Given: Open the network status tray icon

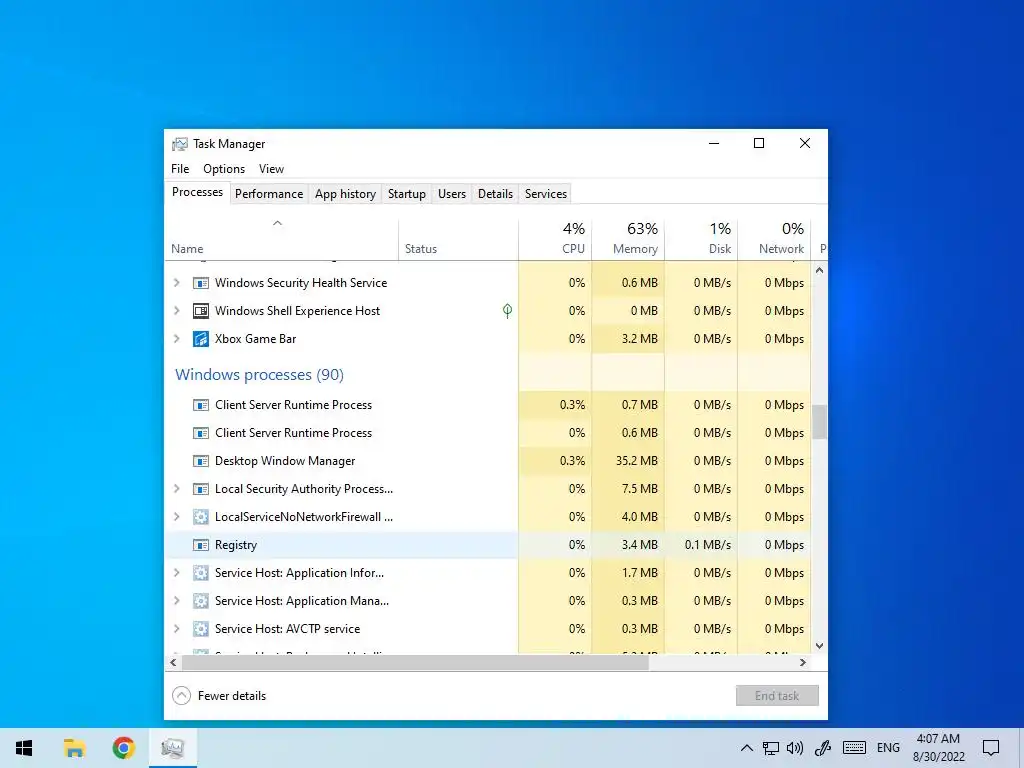Looking at the screenshot, I should (771, 748).
